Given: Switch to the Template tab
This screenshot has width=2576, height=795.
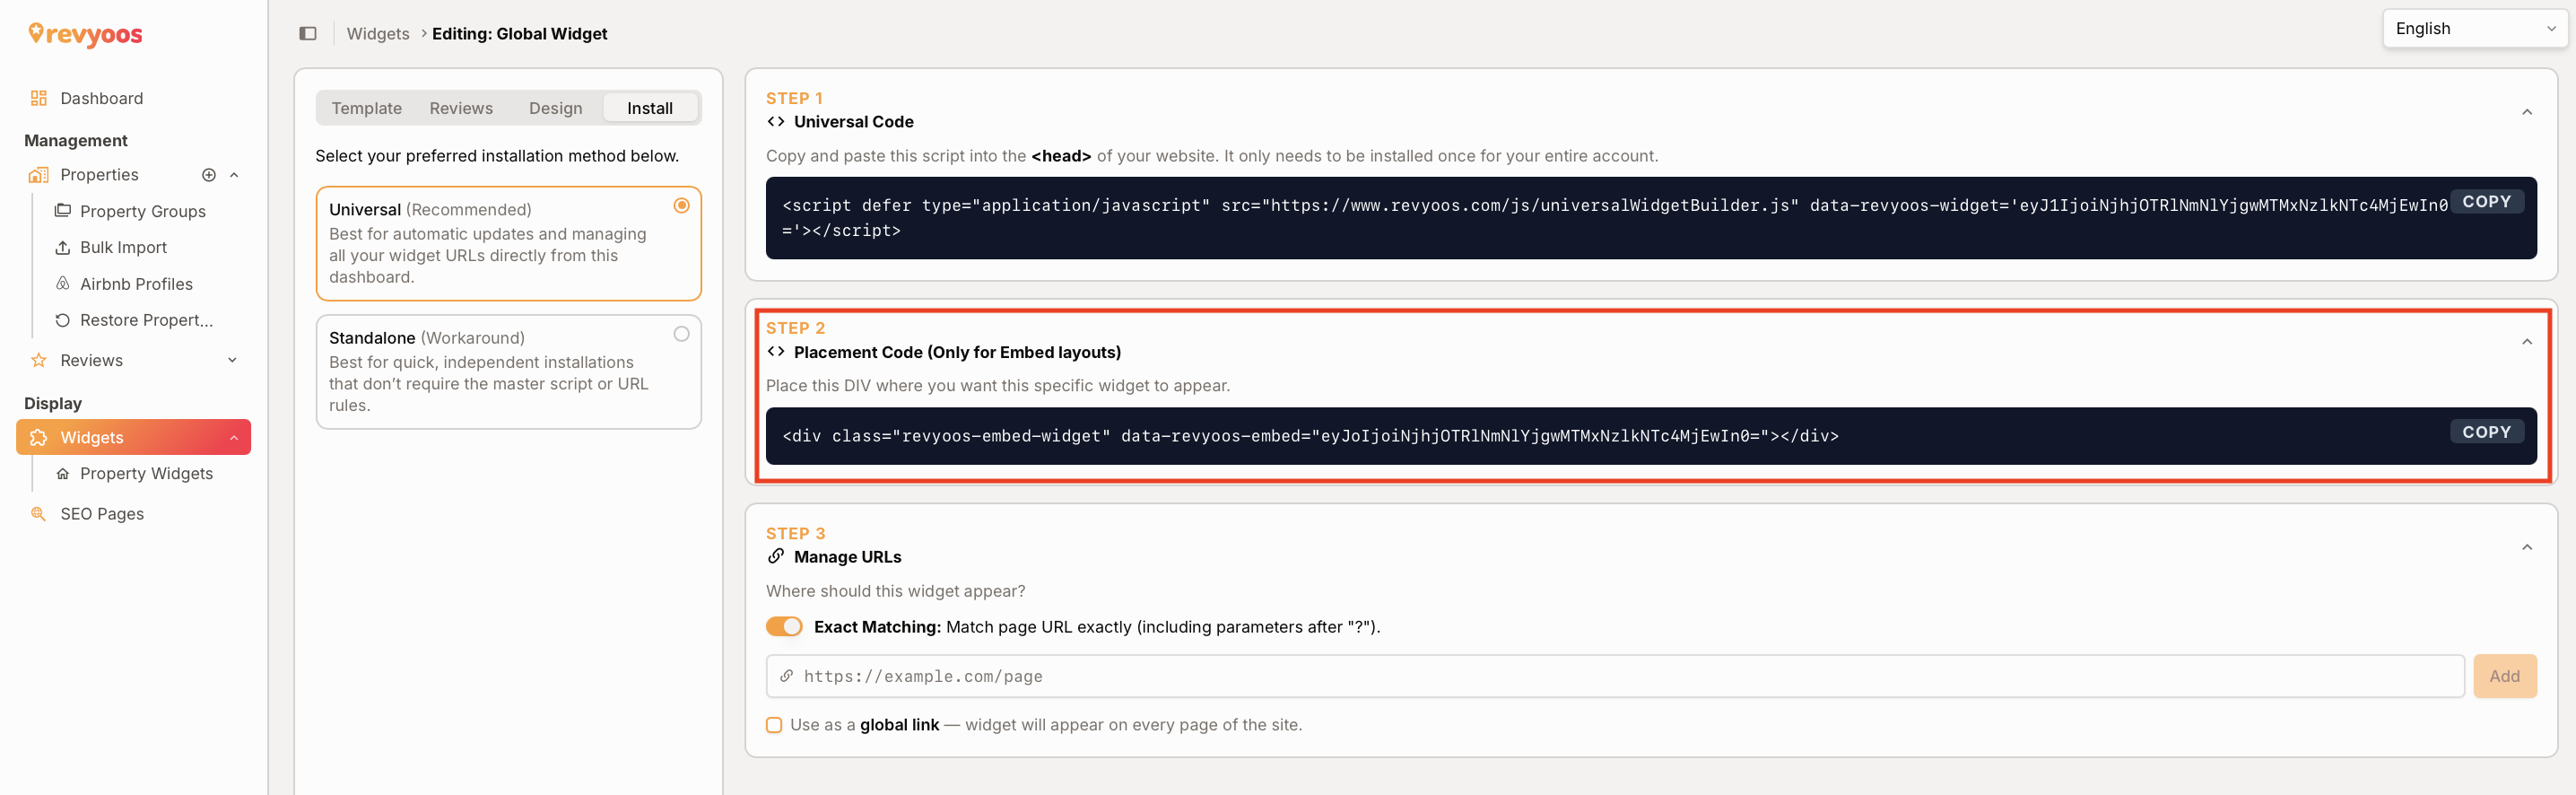Looking at the screenshot, I should (367, 108).
